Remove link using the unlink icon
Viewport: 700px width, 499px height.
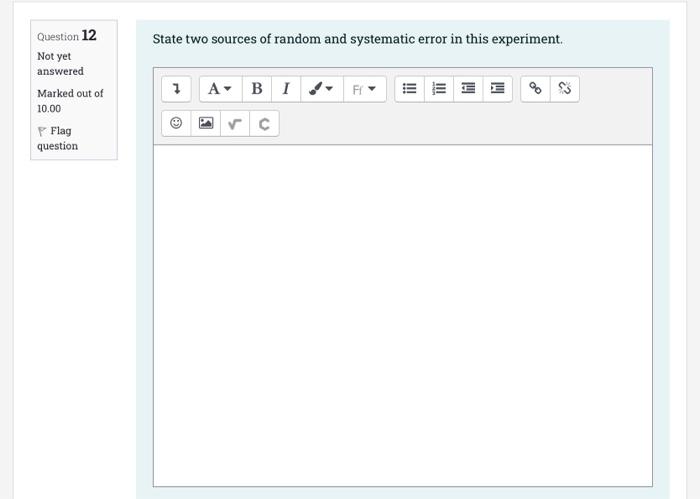click(565, 89)
